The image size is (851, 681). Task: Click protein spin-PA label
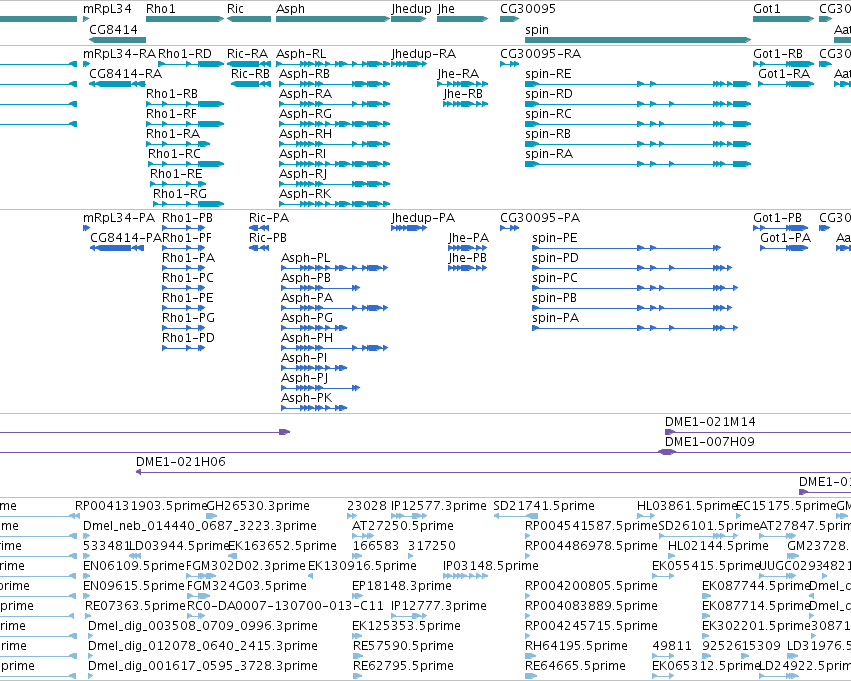click(555, 318)
